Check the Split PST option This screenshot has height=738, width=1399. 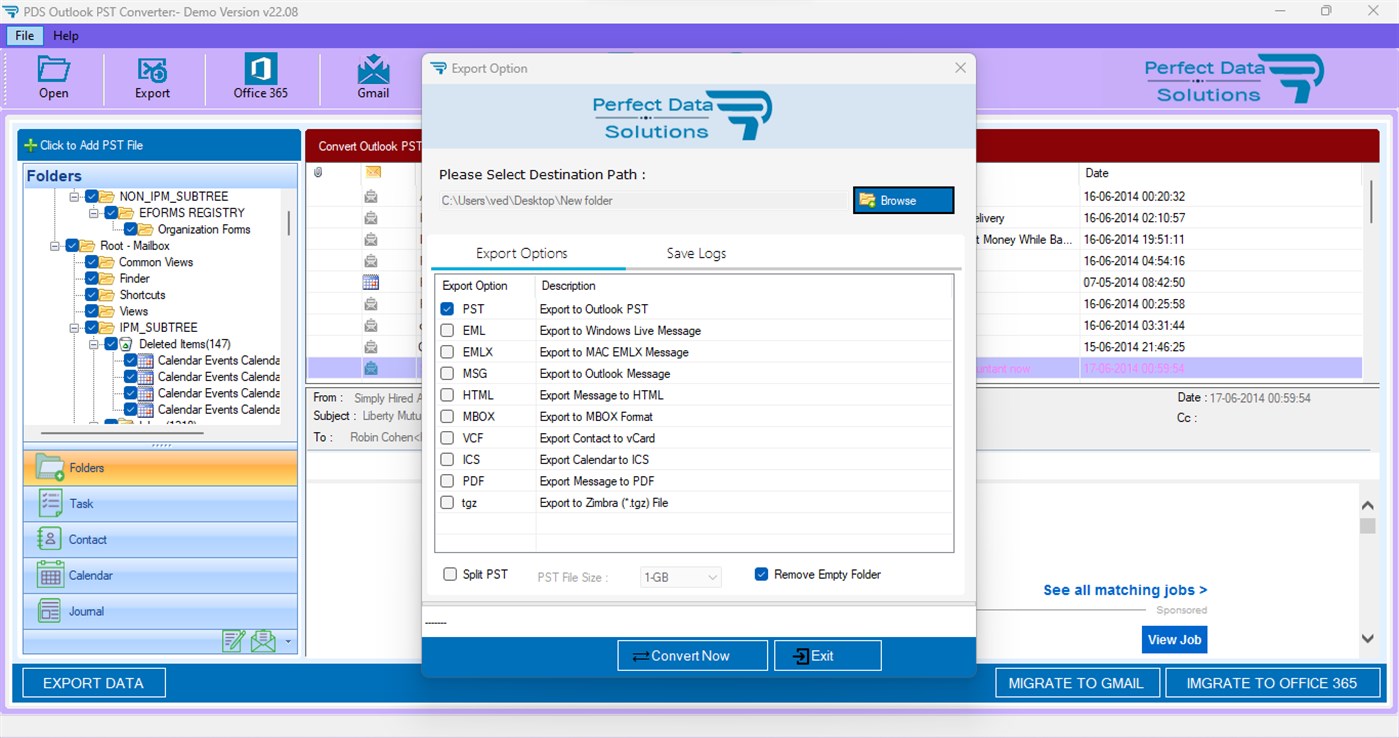pos(449,574)
